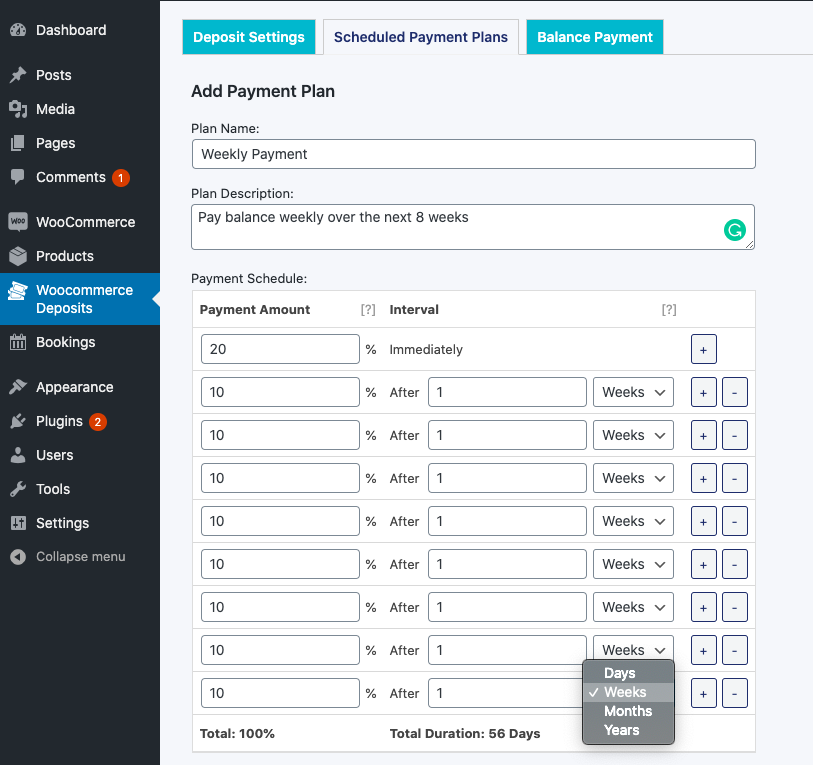Click plus on the fourth After row
This screenshot has width=813, height=765.
coord(704,522)
